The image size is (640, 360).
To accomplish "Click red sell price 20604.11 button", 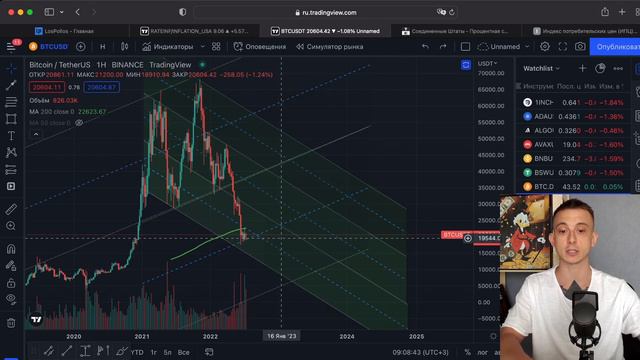I will 47,87.
